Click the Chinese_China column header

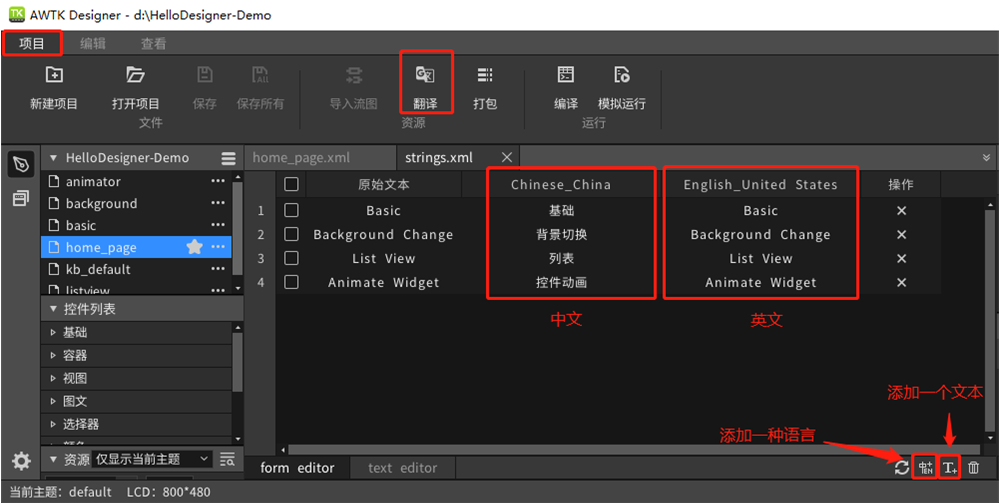pyautogui.click(x=561, y=185)
